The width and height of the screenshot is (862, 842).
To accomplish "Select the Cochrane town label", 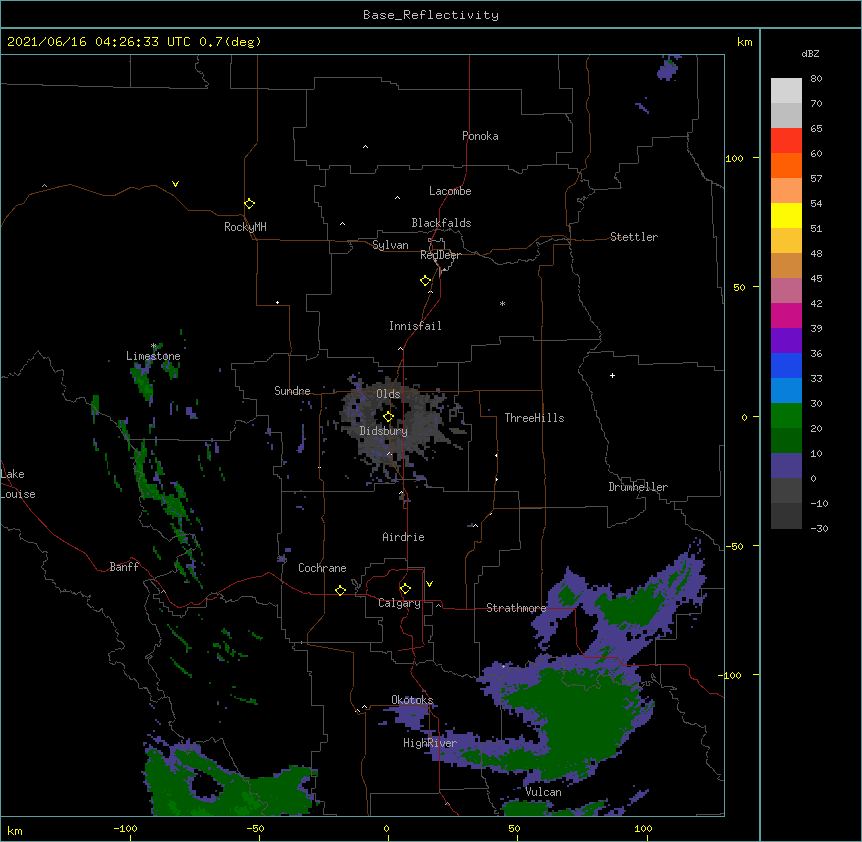I will [x=322, y=568].
